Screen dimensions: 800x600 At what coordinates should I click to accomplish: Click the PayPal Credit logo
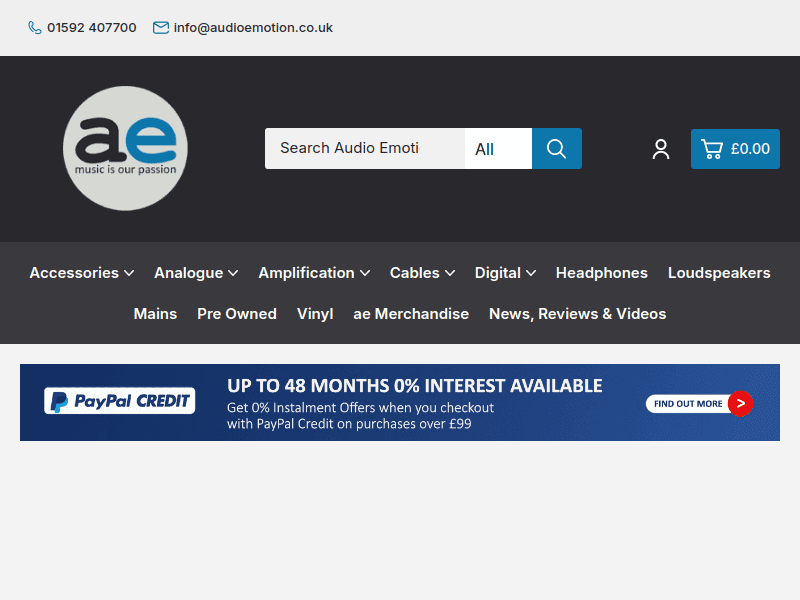point(119,402)
